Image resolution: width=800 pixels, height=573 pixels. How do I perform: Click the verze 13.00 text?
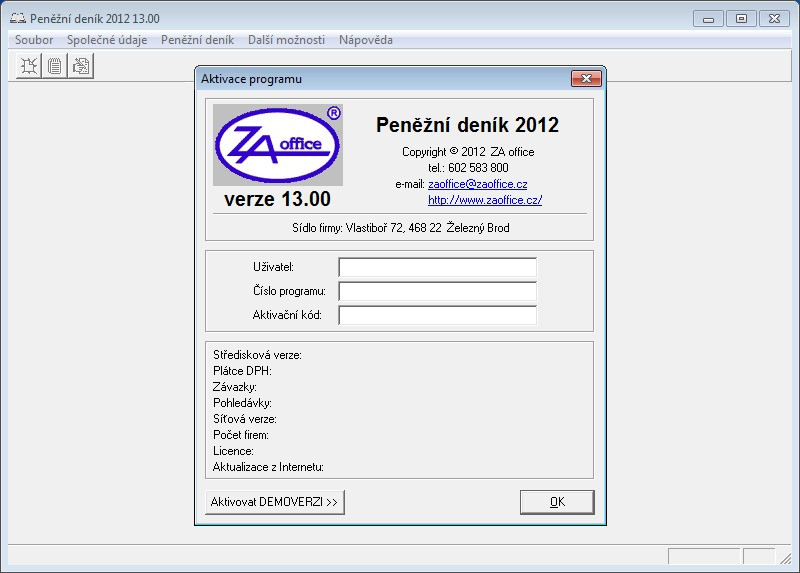click(278, 199)
